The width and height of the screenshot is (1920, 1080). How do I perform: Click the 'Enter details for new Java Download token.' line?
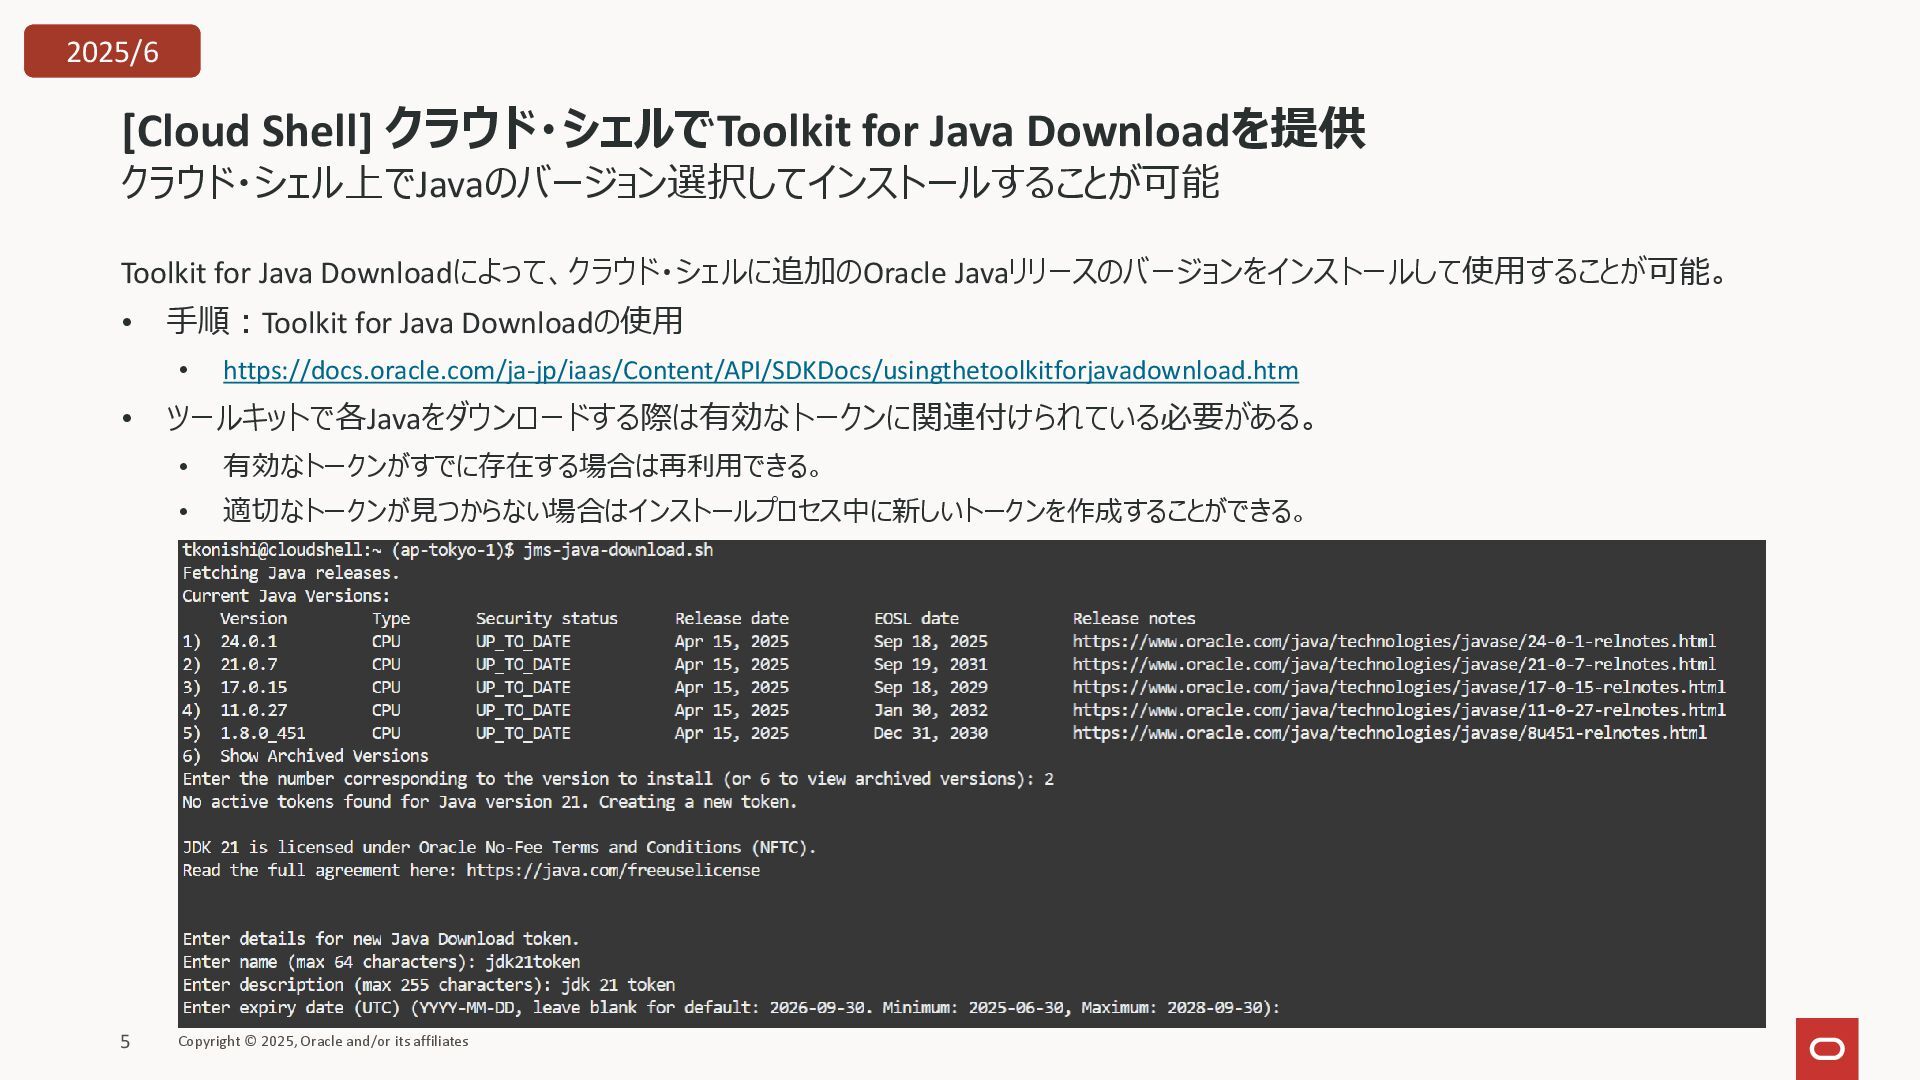coord(381,940)
